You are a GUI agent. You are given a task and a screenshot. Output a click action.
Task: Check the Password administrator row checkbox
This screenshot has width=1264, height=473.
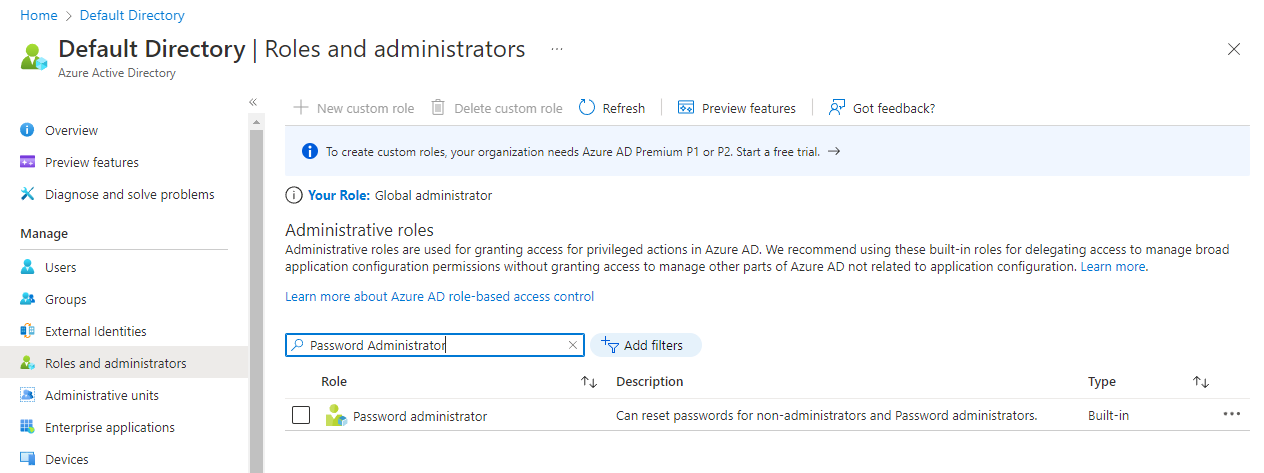(301, 415)
